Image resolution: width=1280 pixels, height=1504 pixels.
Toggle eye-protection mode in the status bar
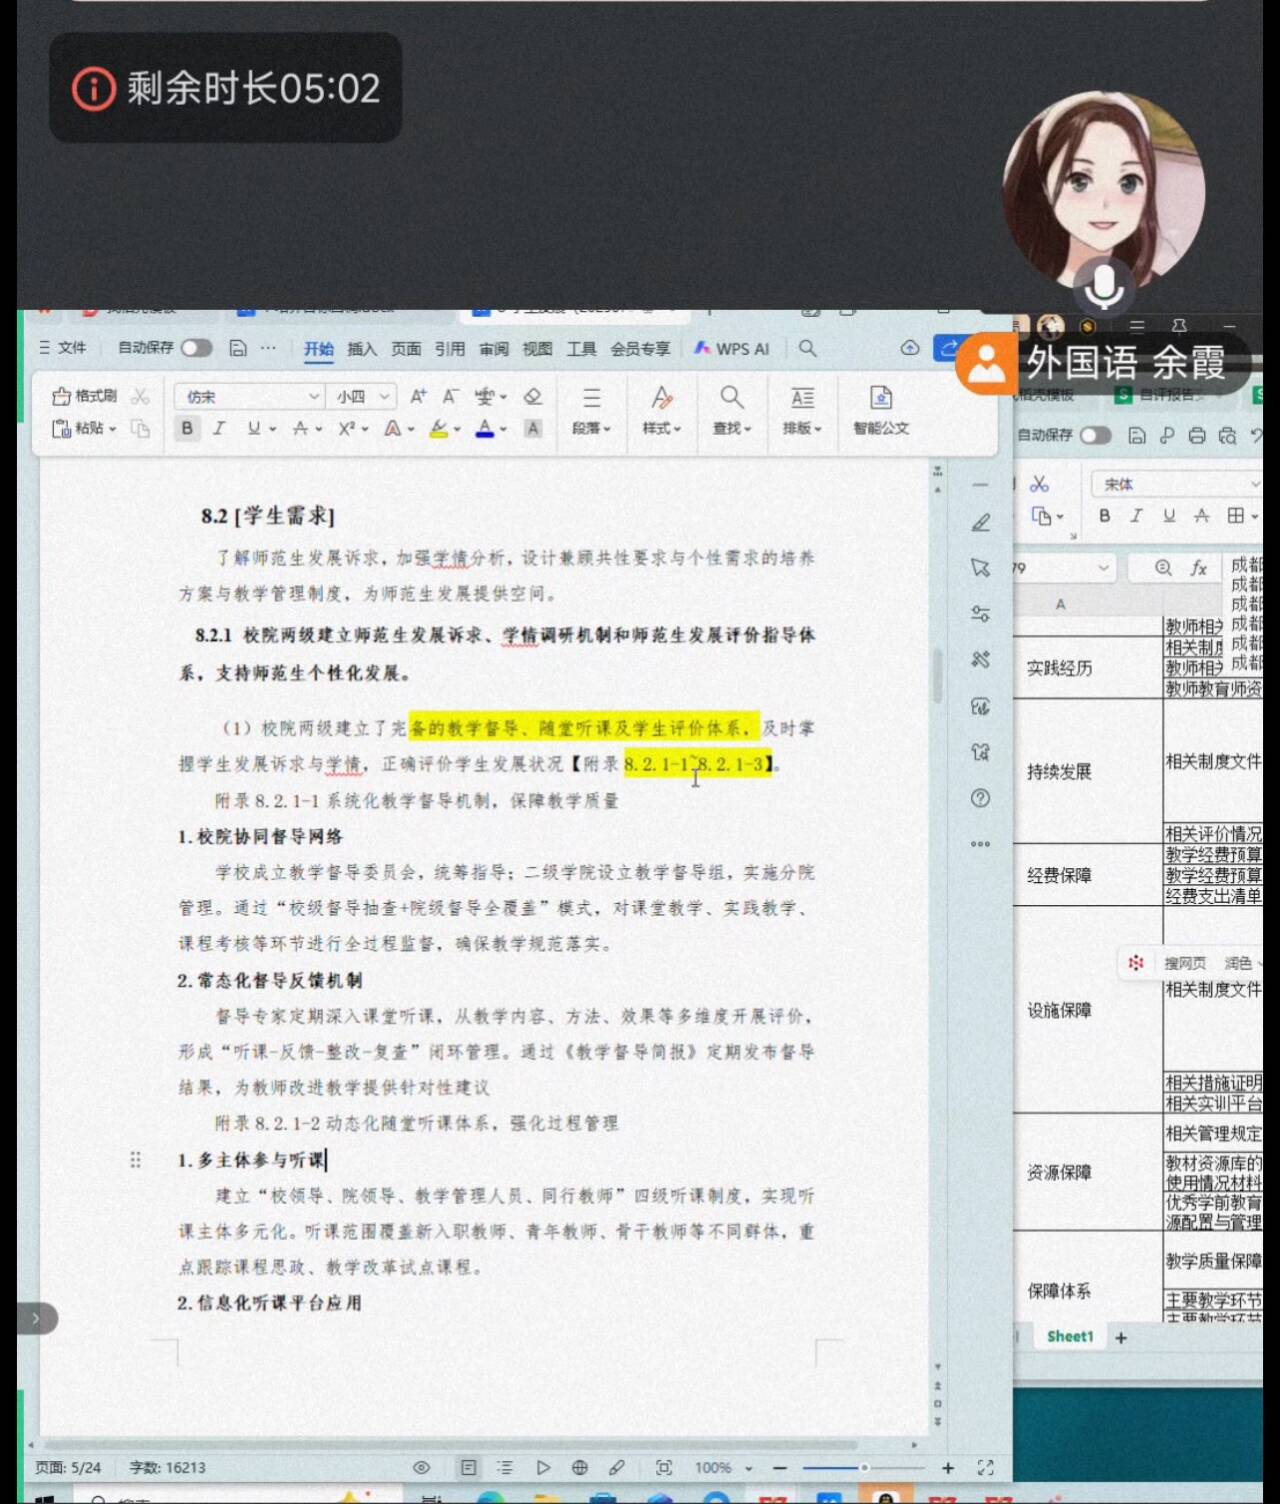[x=422, y=1467]
